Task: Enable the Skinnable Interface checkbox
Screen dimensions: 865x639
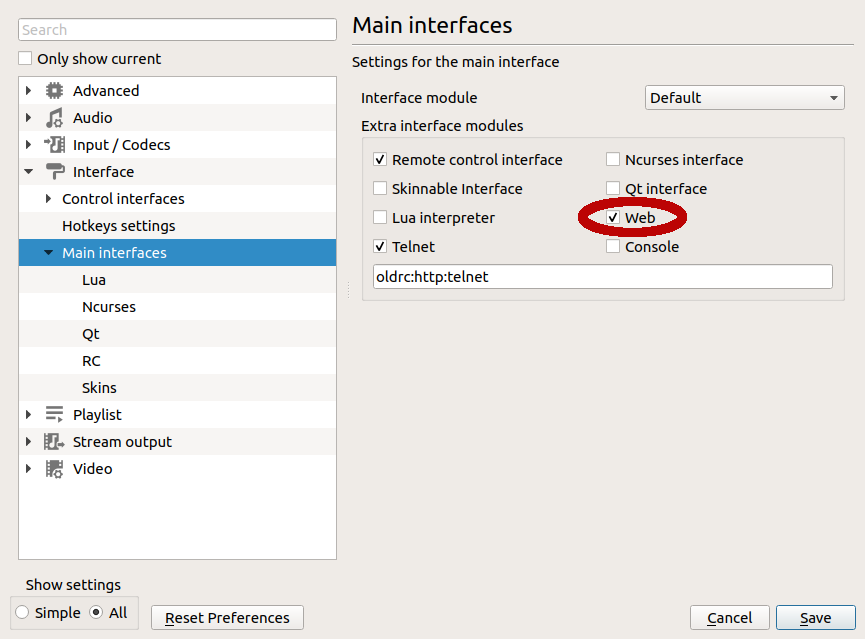Action: [x=380, y=189]
